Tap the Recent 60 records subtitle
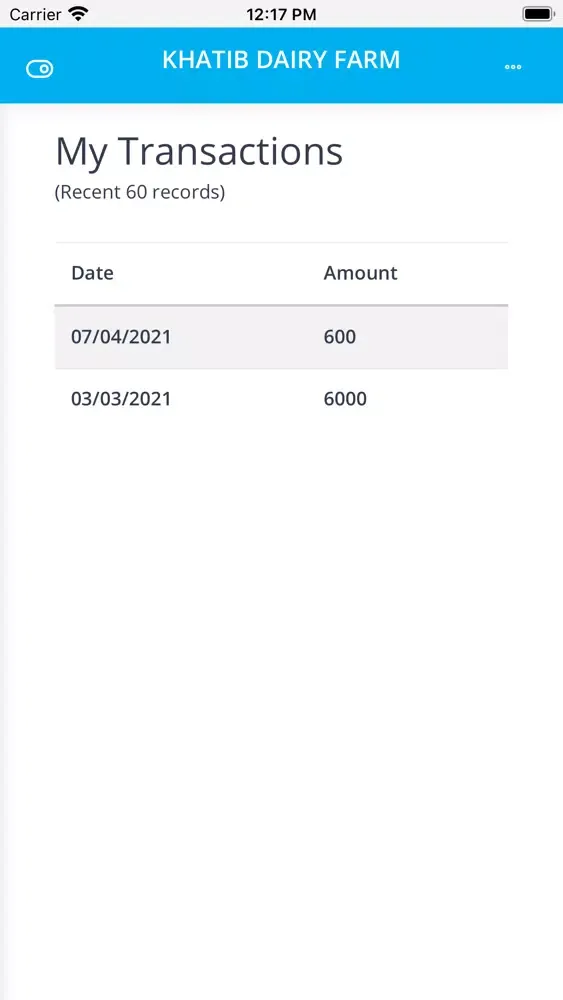The height and width of the screenshot is (1000, 563). 140,192
